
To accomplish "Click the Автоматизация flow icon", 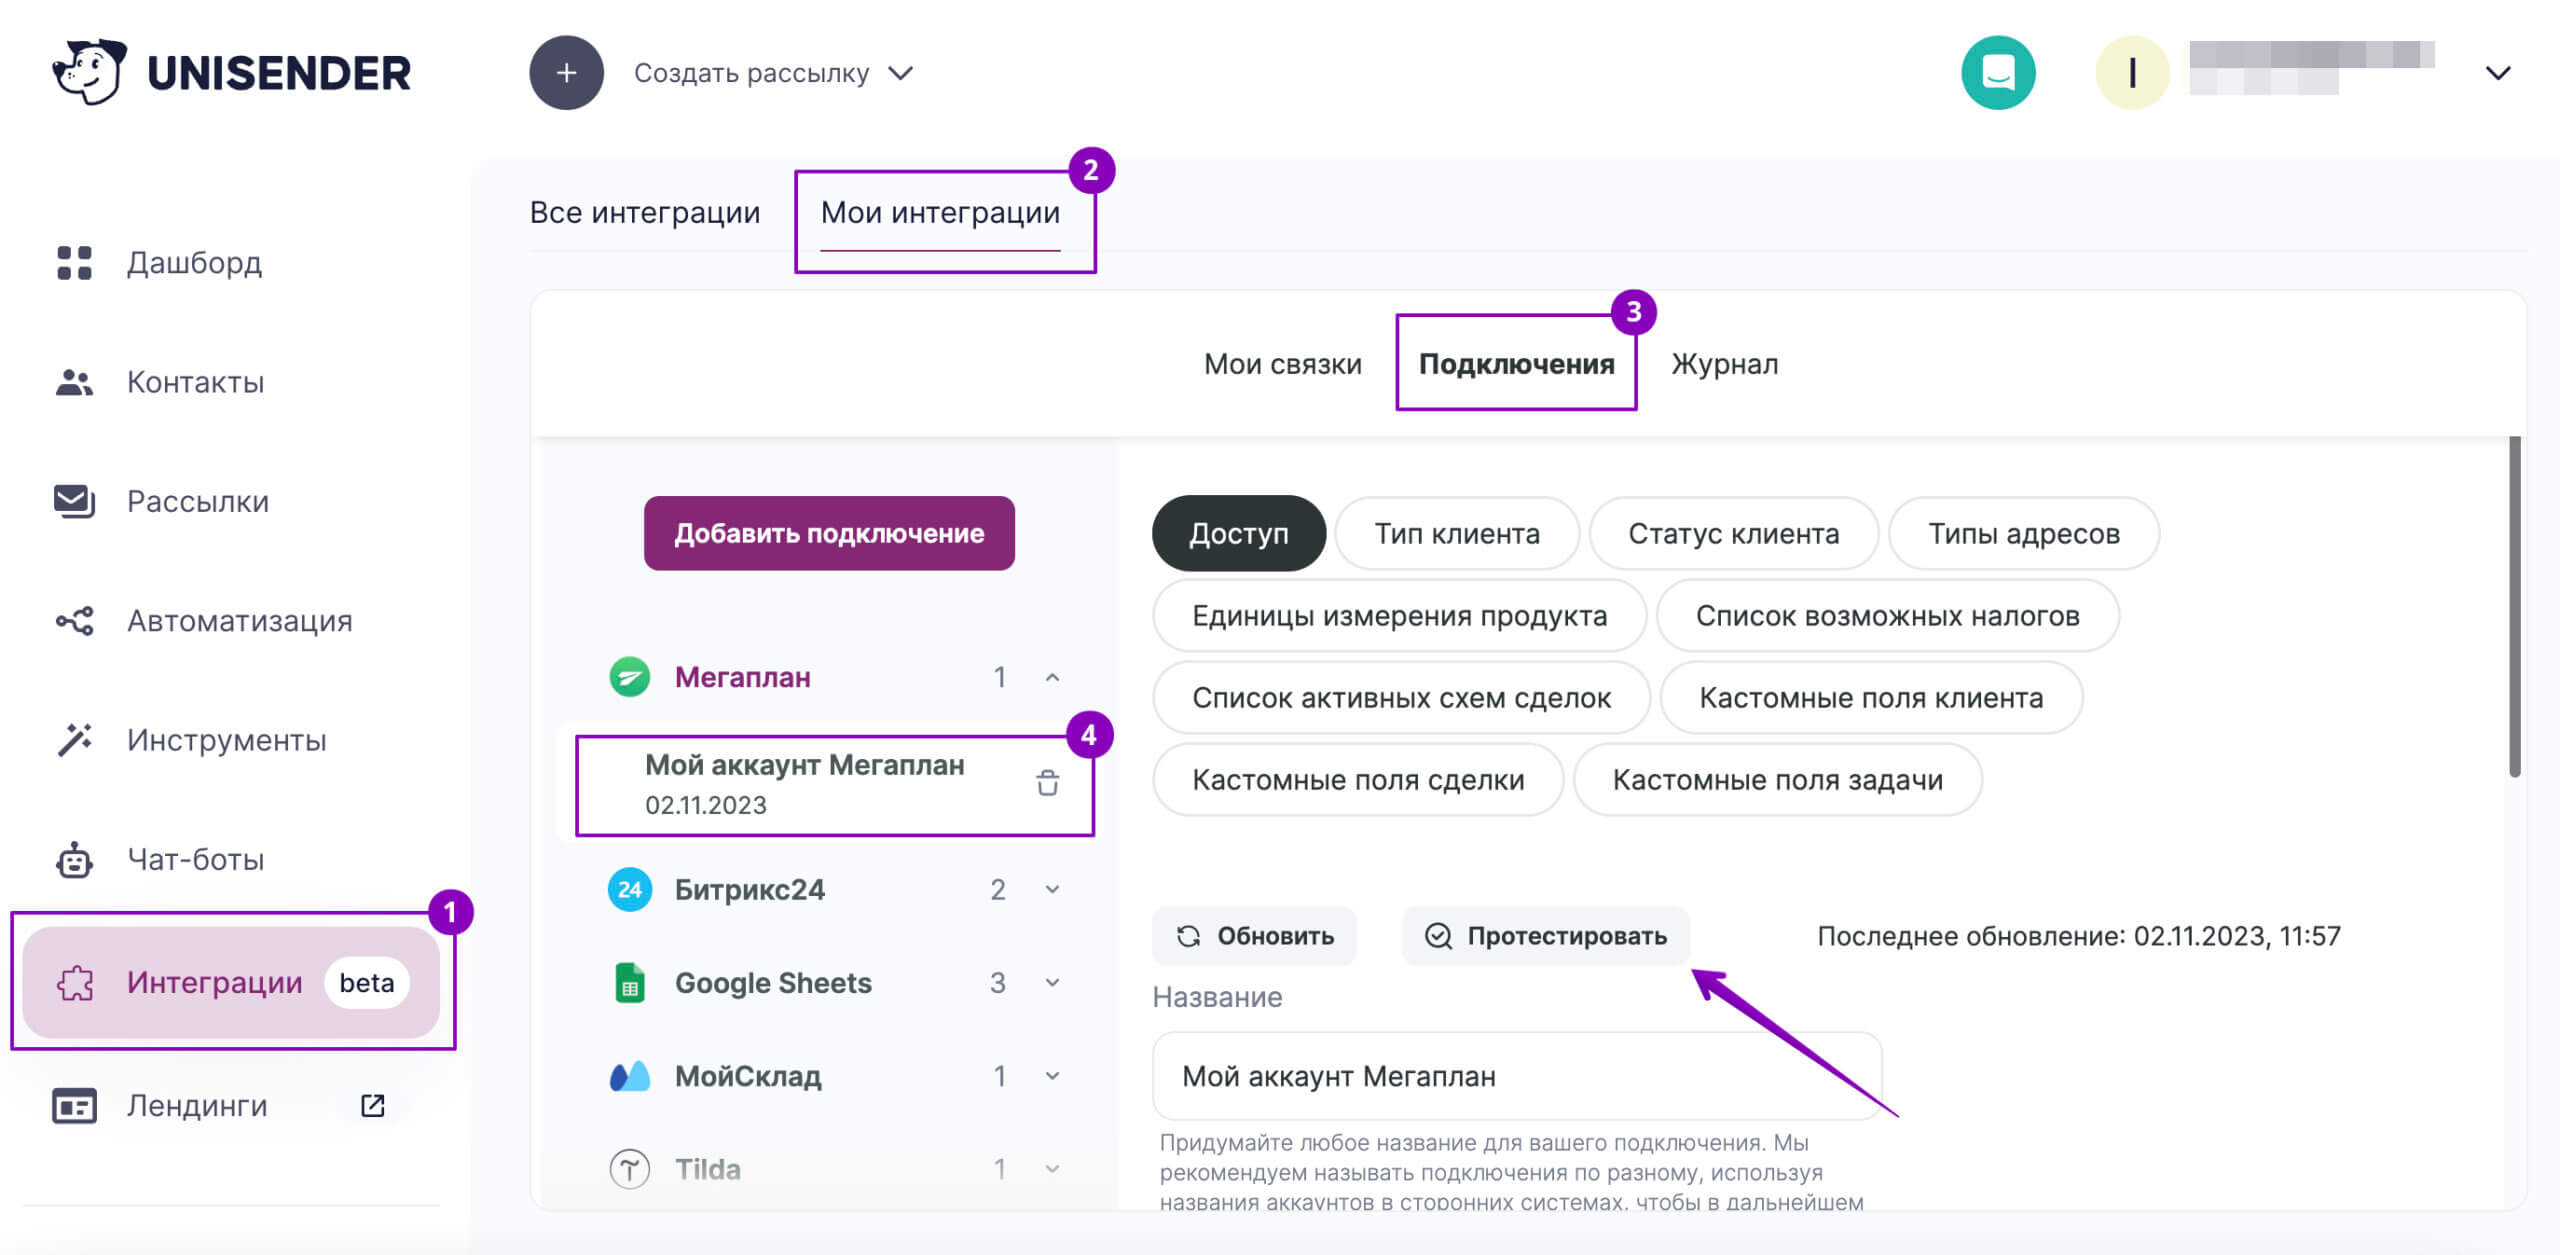I will pos(74,621).
